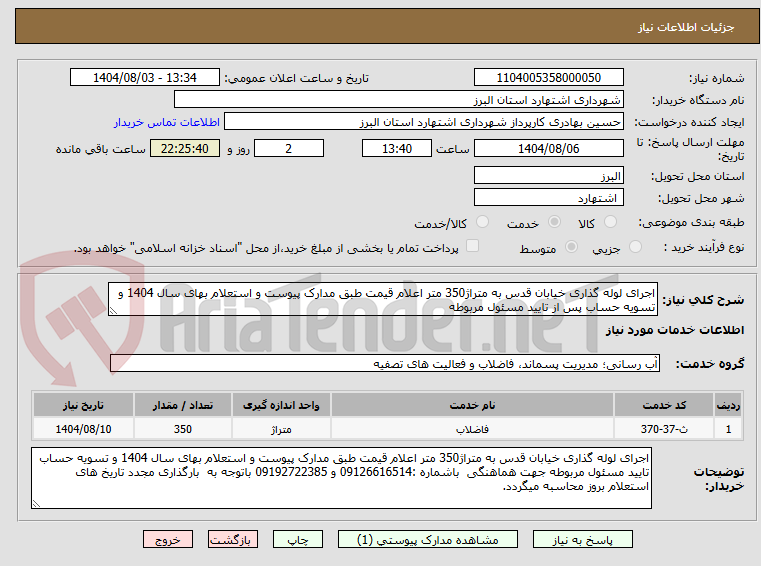
Task: Click the delivery city field اشتهارد
Action: [548, 197]
